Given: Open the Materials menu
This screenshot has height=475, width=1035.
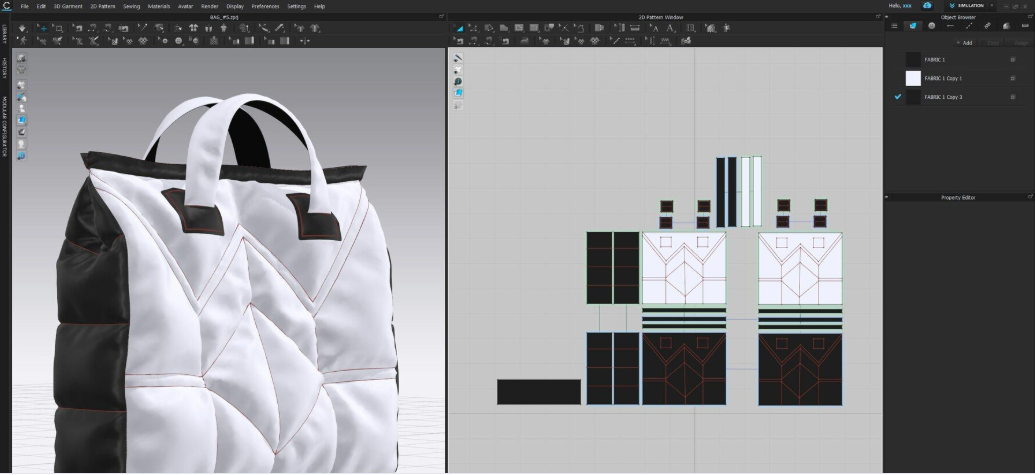Looking at the screenshot, I should [x=159, y=6].
